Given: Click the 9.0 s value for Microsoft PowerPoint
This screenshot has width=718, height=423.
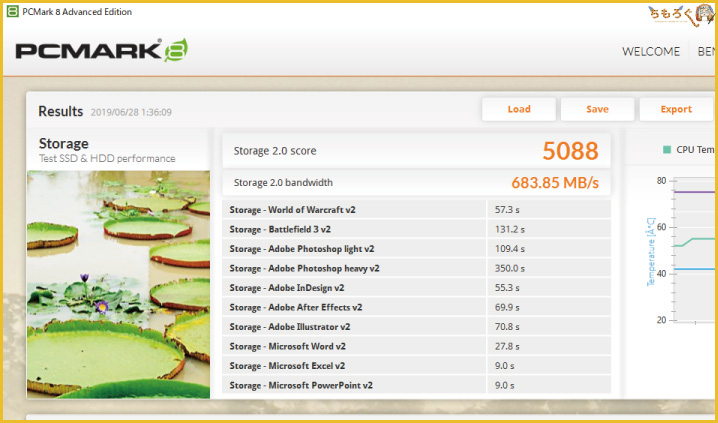Looking at the screenshot, I should tap(504, 385).
